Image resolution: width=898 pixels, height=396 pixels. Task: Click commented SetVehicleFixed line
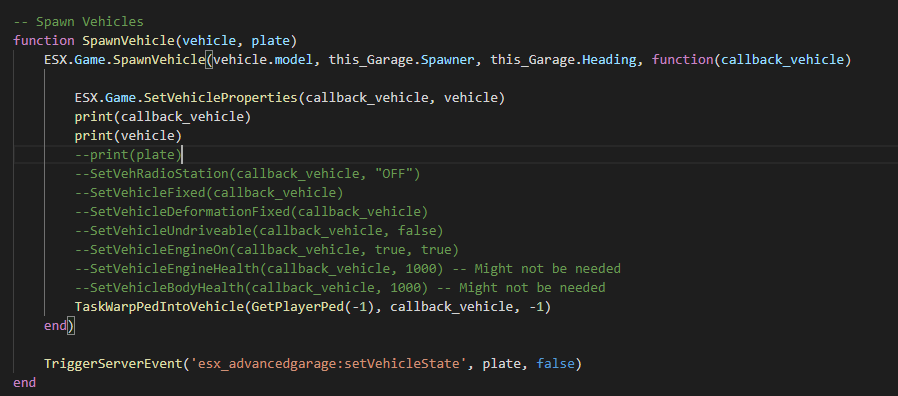209,193
